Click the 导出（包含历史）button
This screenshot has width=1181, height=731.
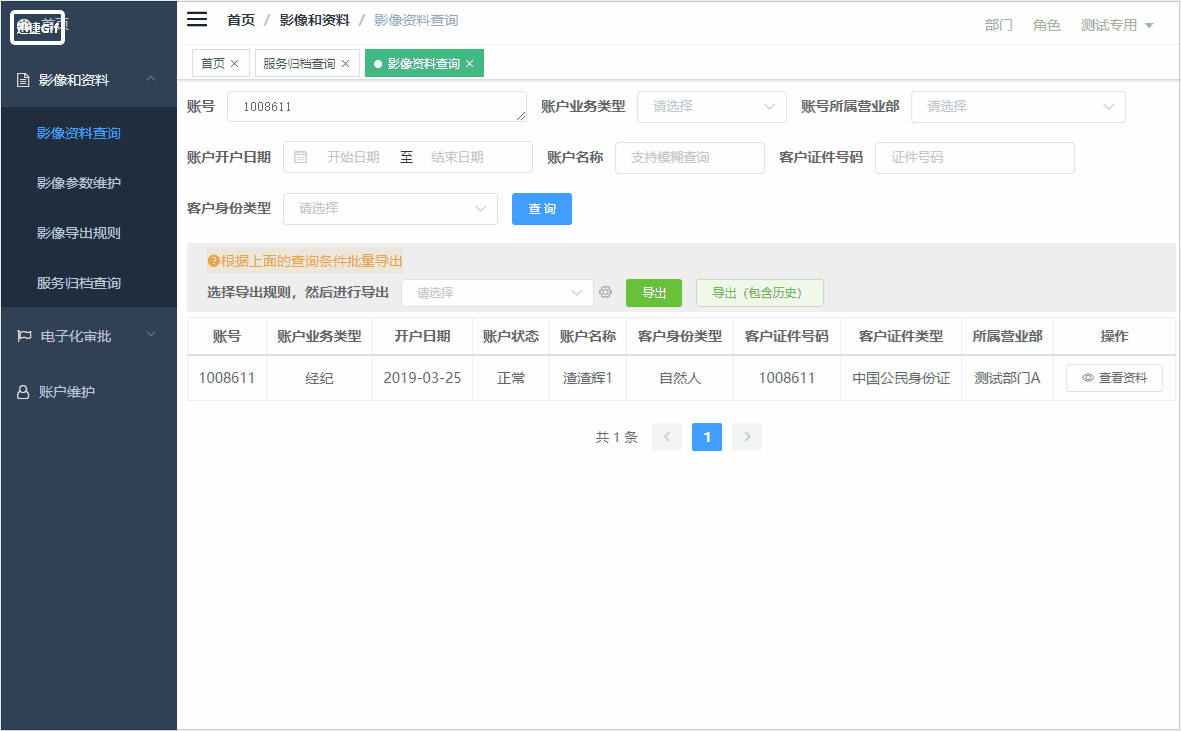759,293
